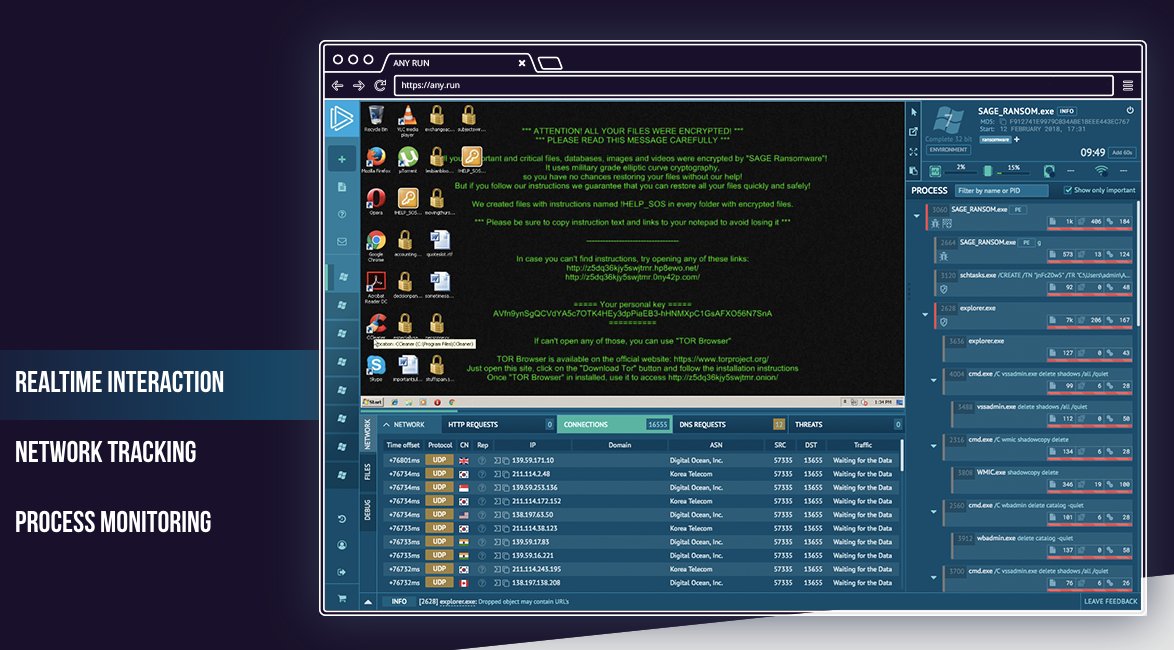This screenshot has height=650, width=1174.
Task: Click the VLC media player desktop icon
Action: [407, 120]
